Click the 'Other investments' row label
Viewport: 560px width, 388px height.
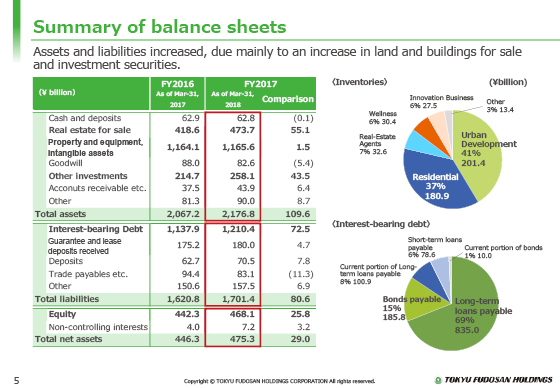coord(88,176)
